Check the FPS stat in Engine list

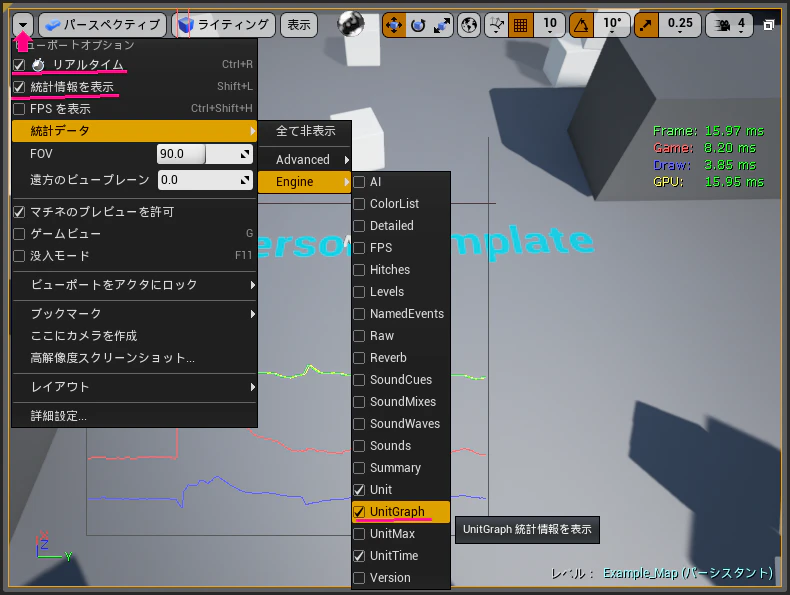(x=359, y=248)
